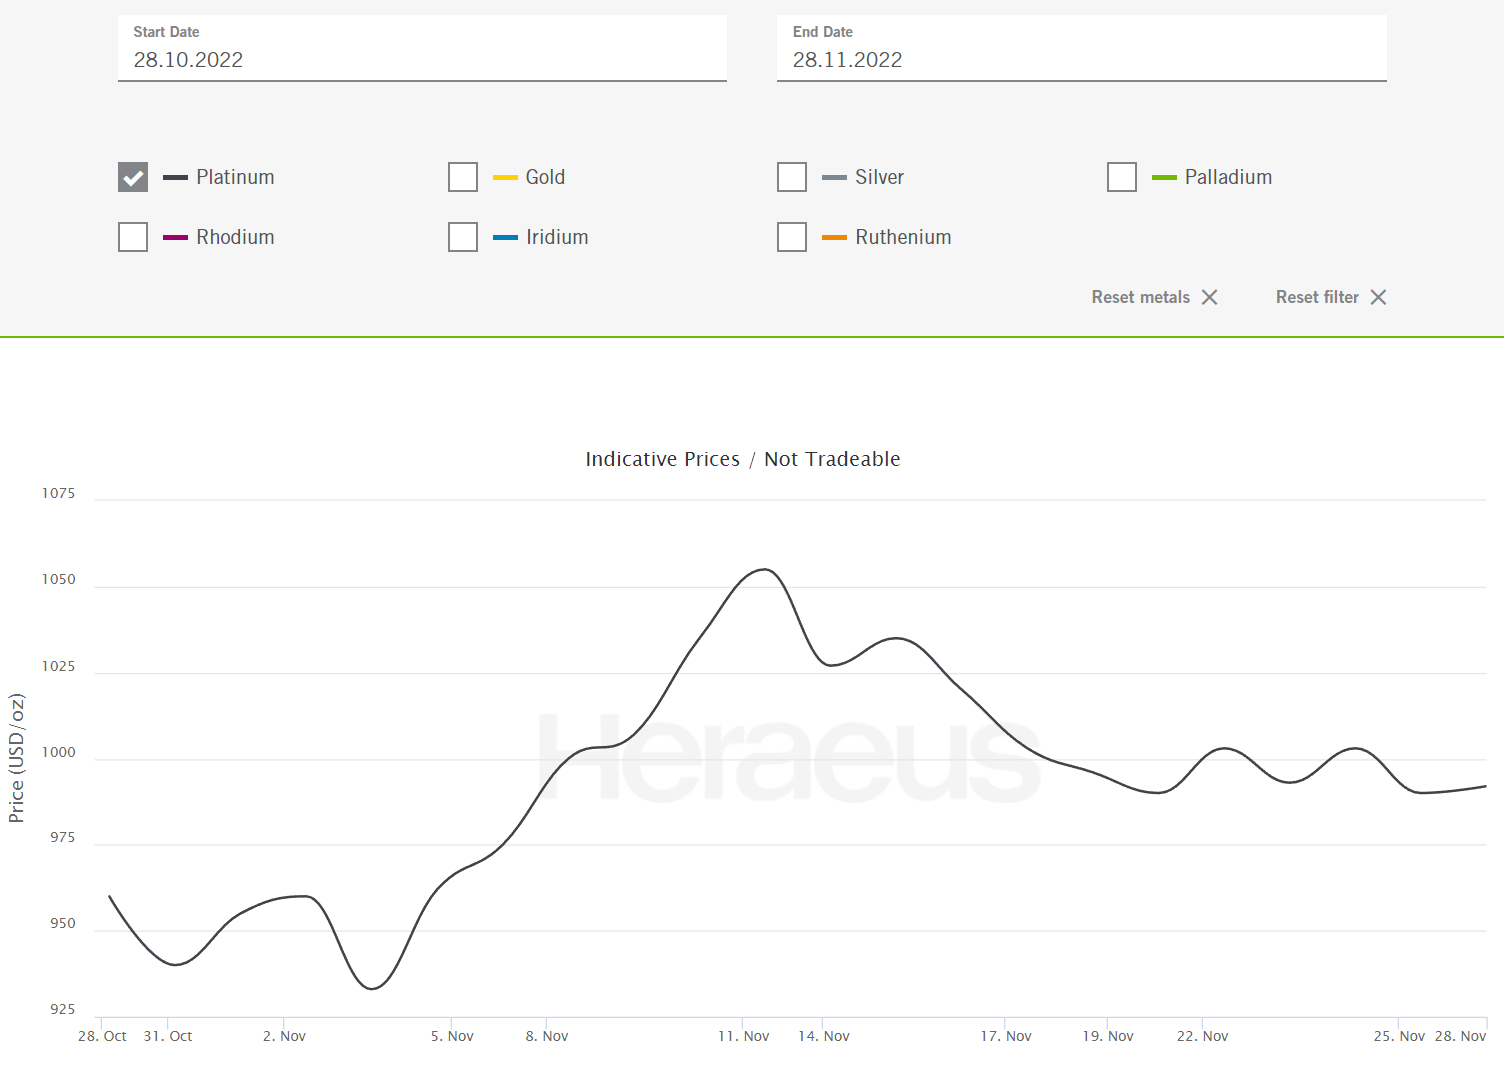Click the platinum line's highest peak
The width and height of the screenshot is (1504, 1065).
tap(765, 570)
